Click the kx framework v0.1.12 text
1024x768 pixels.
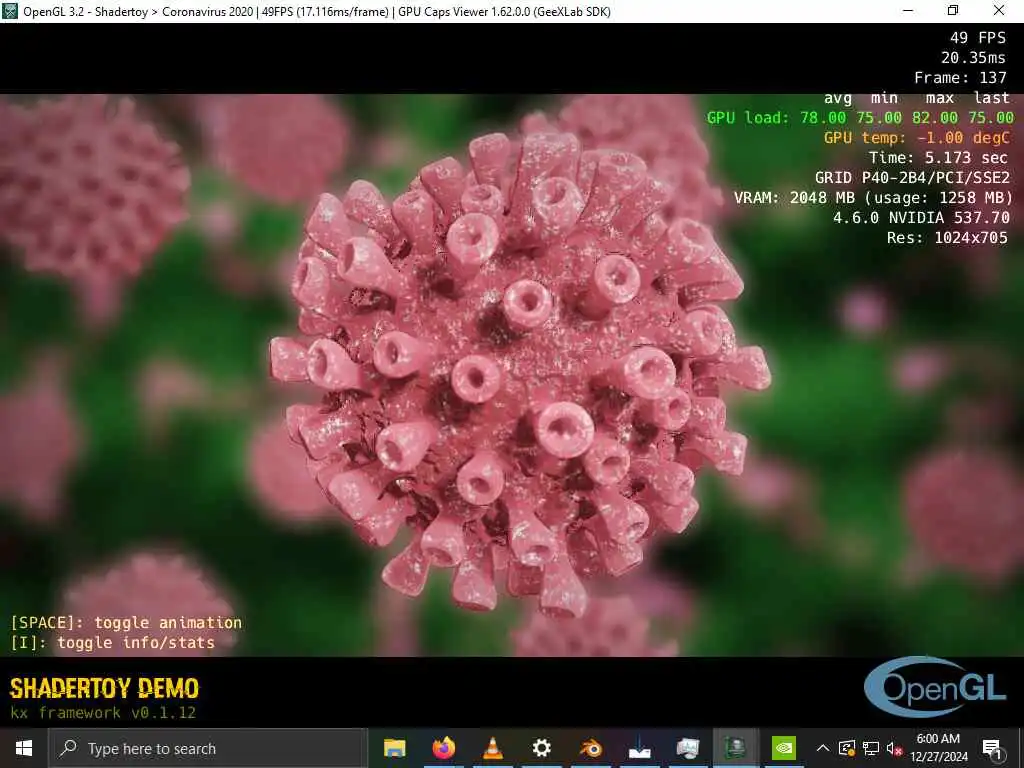(x=103, y=712)
